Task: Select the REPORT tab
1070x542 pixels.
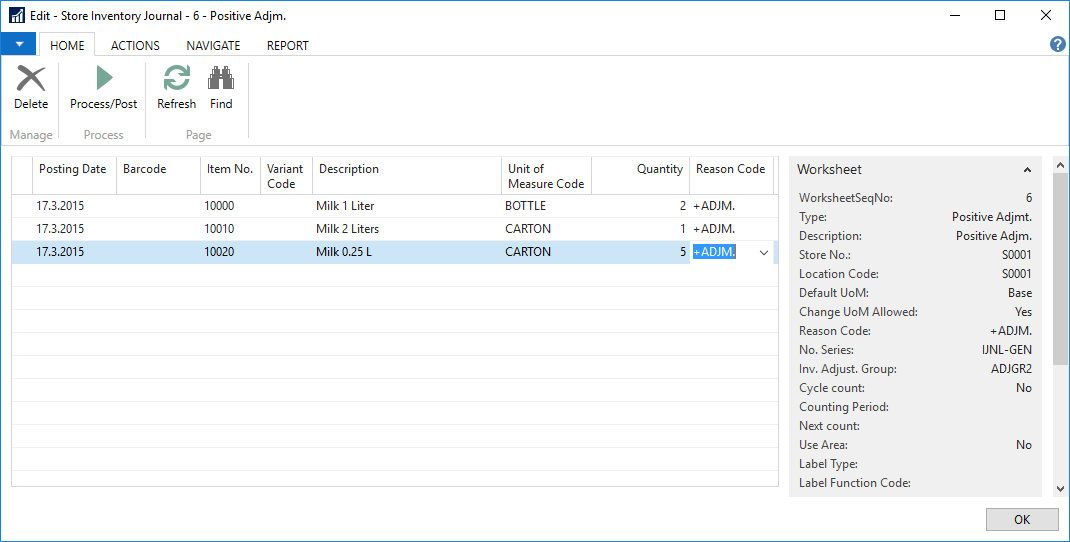Action: [x=287, y=45]
